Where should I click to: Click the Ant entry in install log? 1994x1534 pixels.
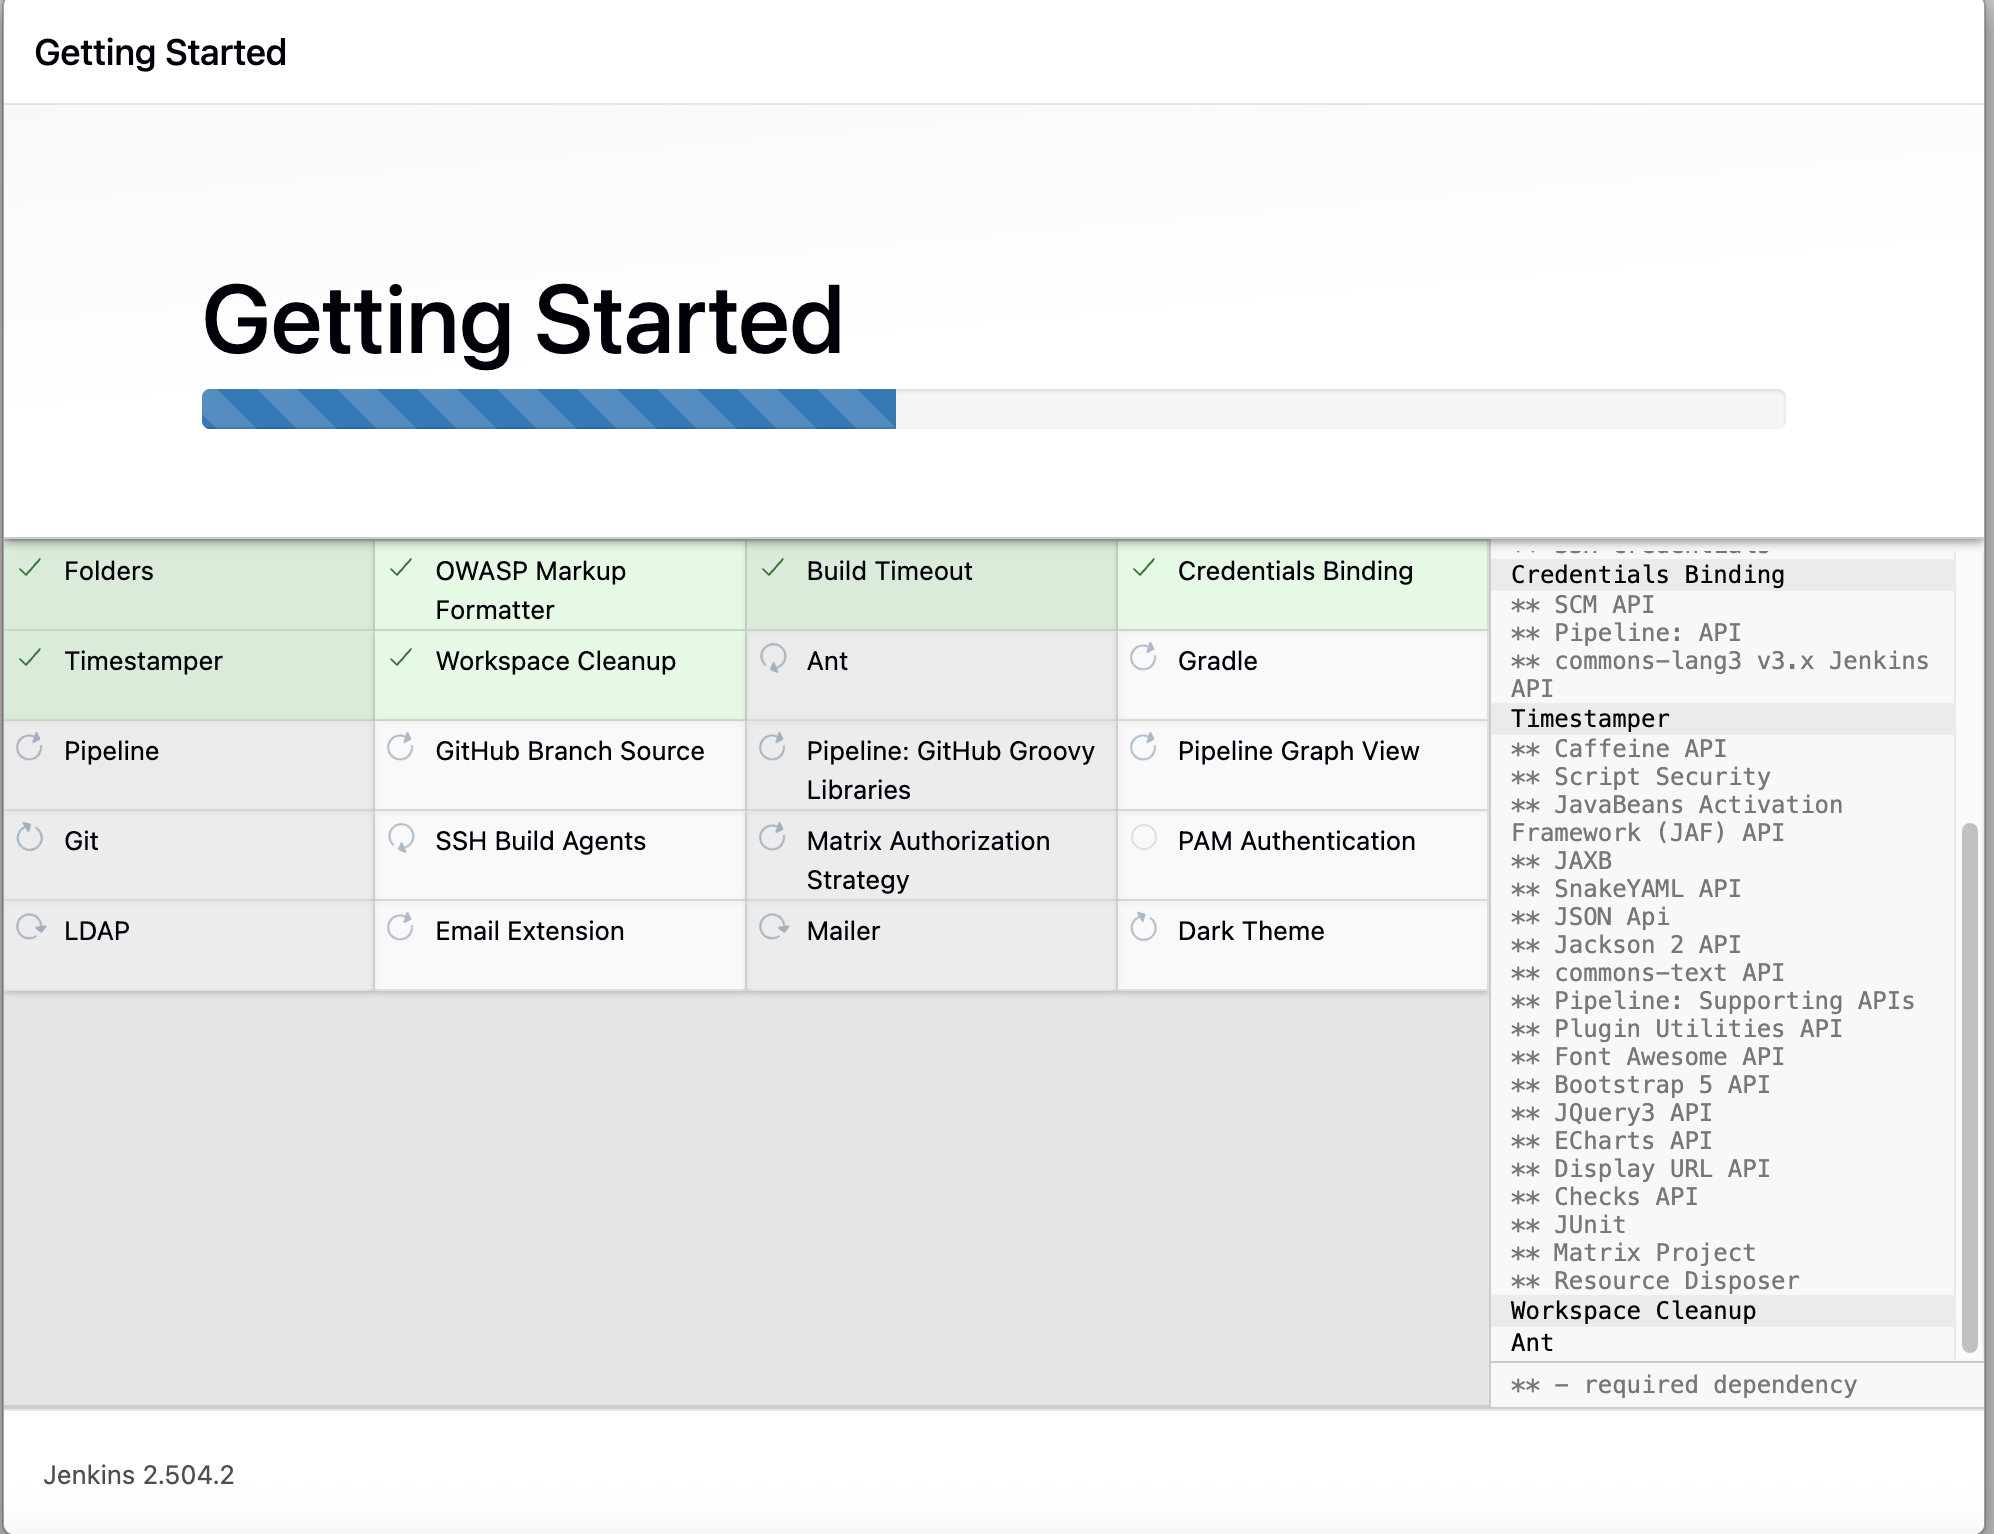1532,1343
